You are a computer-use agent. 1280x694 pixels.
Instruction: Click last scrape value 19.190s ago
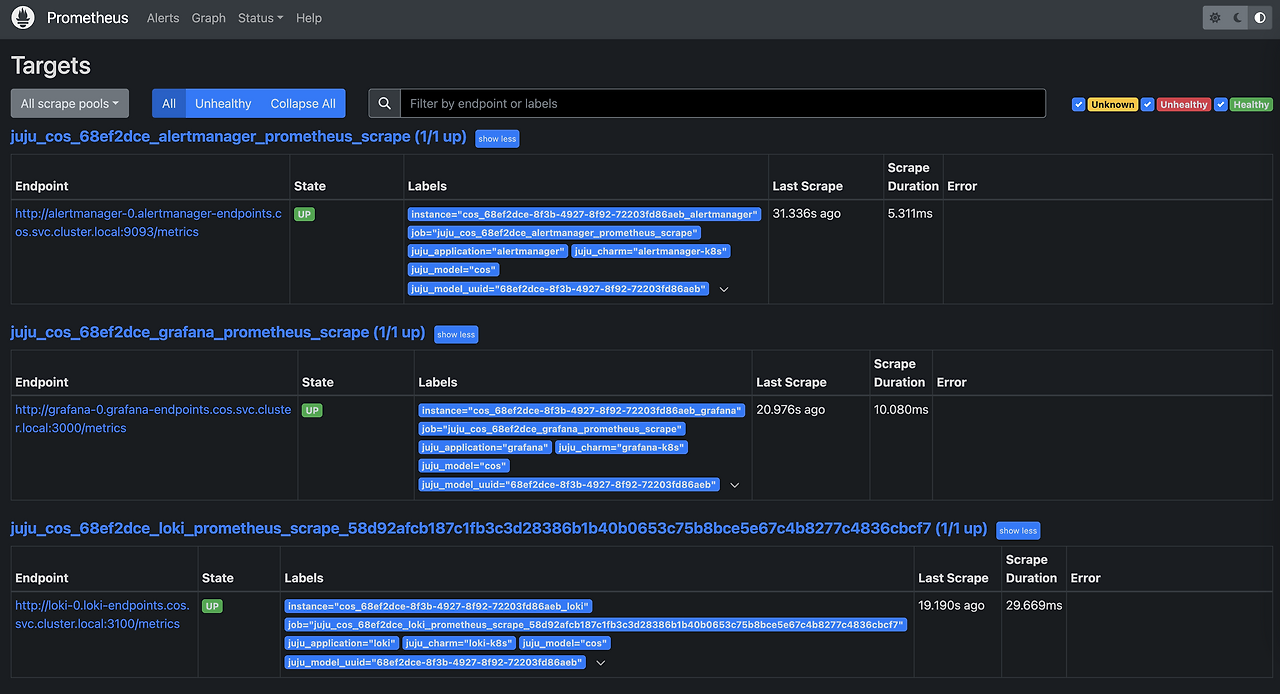coord(952,606)
